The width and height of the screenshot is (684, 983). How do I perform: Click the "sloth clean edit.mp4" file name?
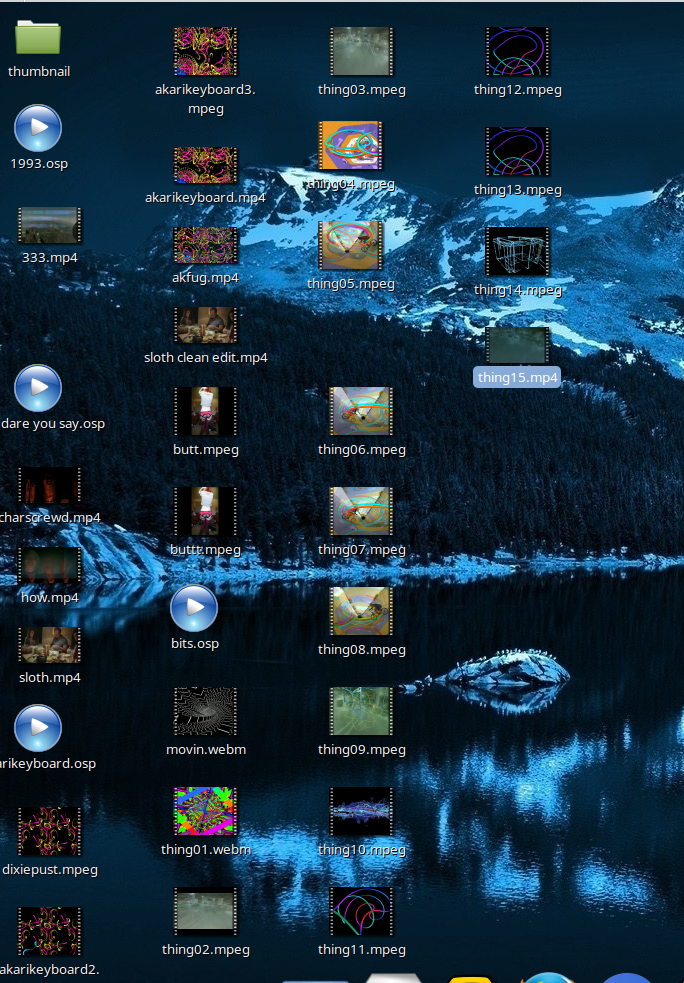coord(206,357)
